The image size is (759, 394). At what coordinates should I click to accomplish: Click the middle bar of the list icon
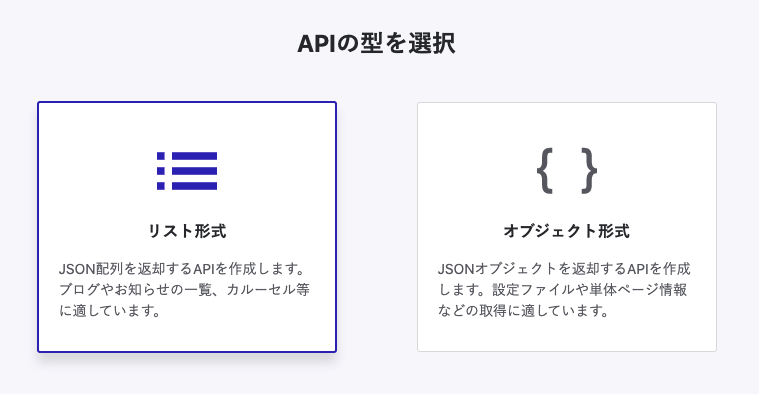click(195, 171)
